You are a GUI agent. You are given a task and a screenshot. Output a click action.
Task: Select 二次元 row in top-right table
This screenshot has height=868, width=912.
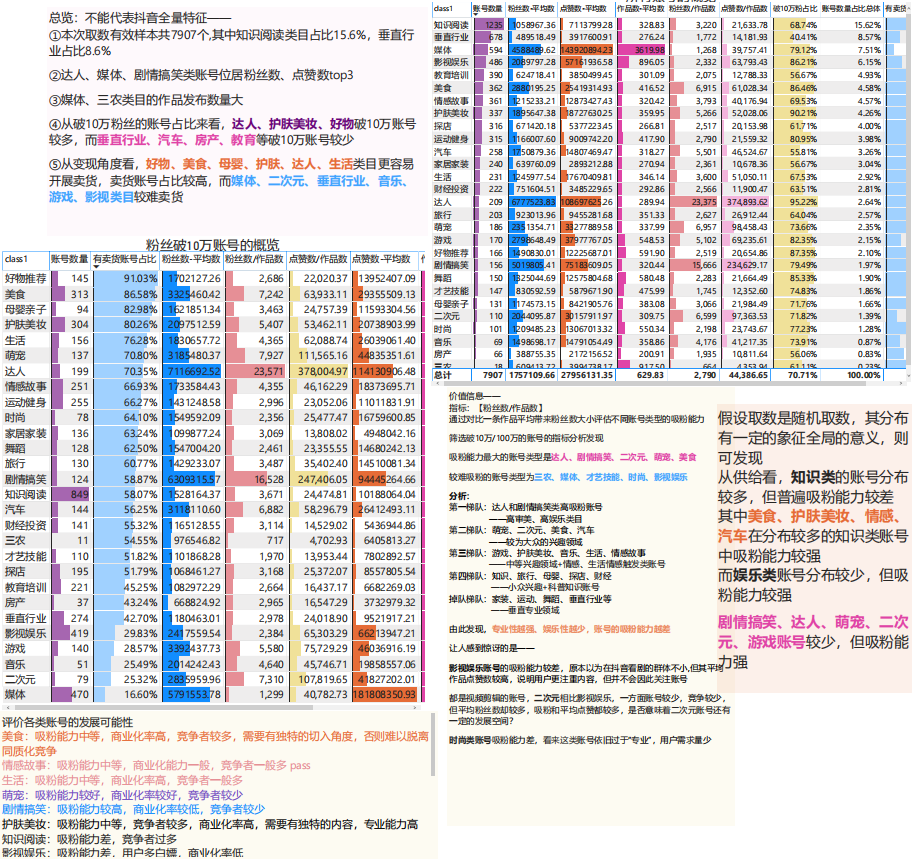pos(669,316)
